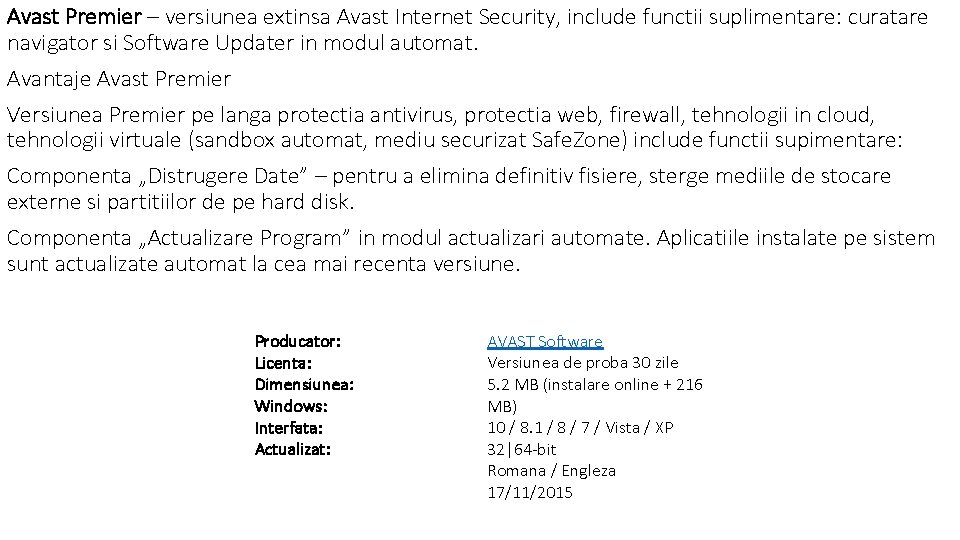The width and height of the screenshot is (960, 540).
Task: Click the Actualizat label
Action: coord(293,449)
